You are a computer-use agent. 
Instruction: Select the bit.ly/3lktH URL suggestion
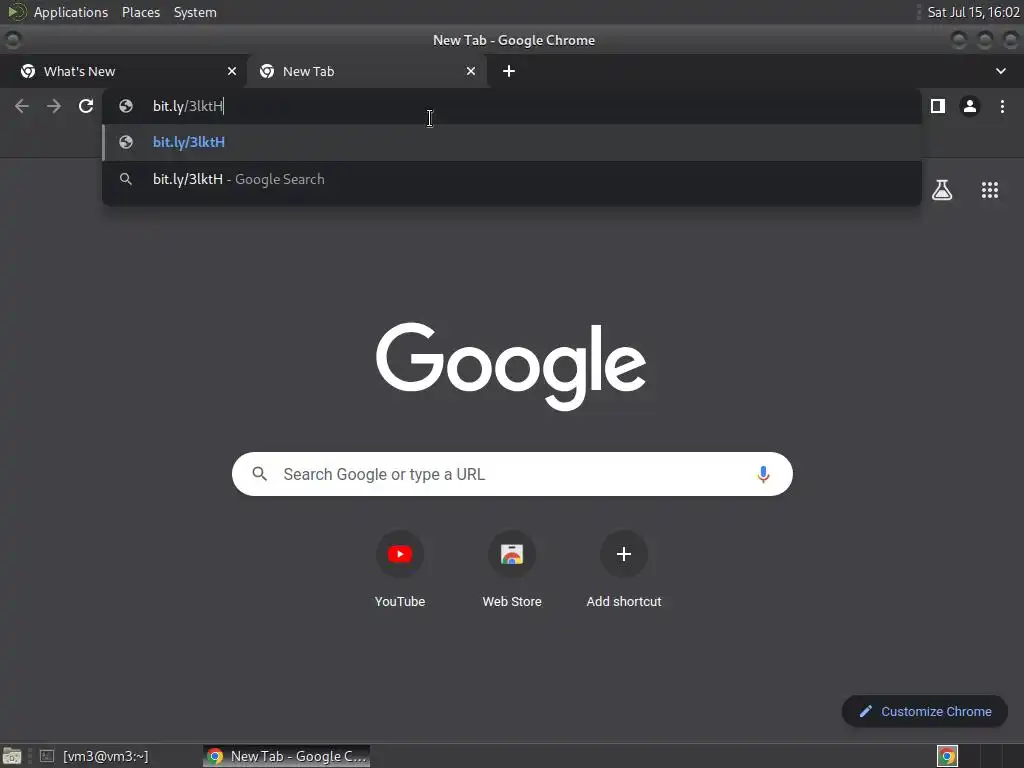coord(512,142)
